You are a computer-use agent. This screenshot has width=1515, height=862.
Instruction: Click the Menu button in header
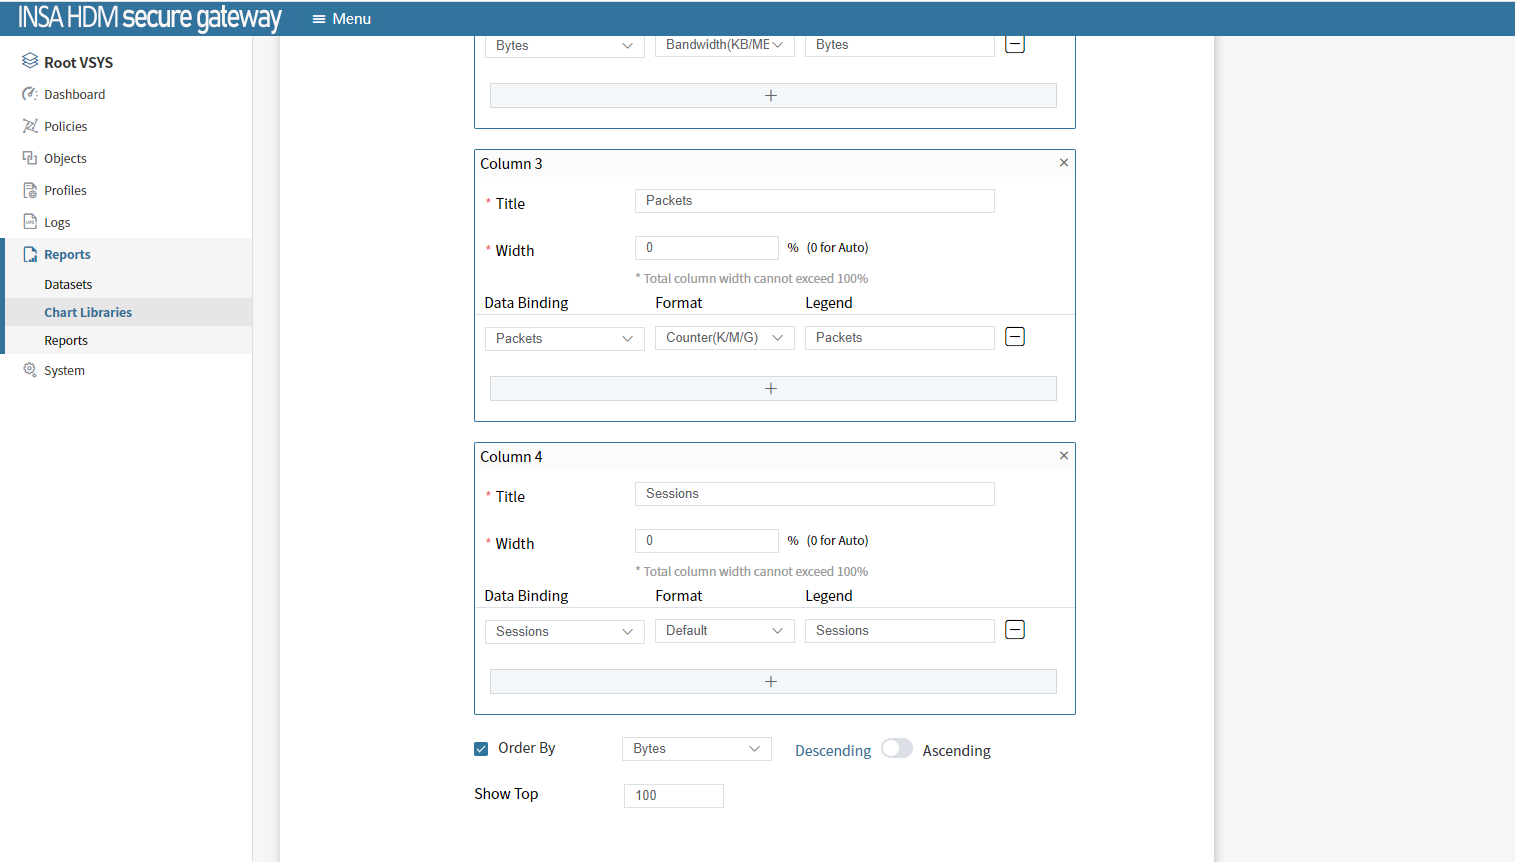[341, 19]
